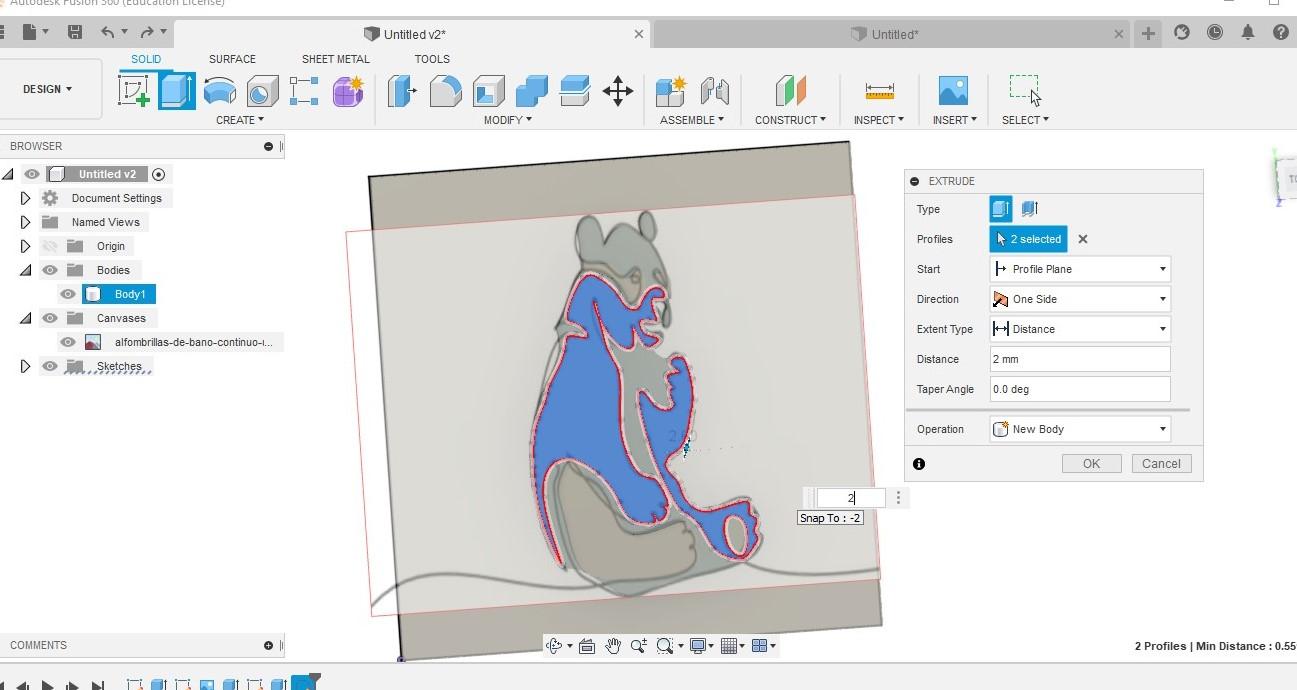
Task: Switch to the SURFACE tab
Action: coord(232,59)
